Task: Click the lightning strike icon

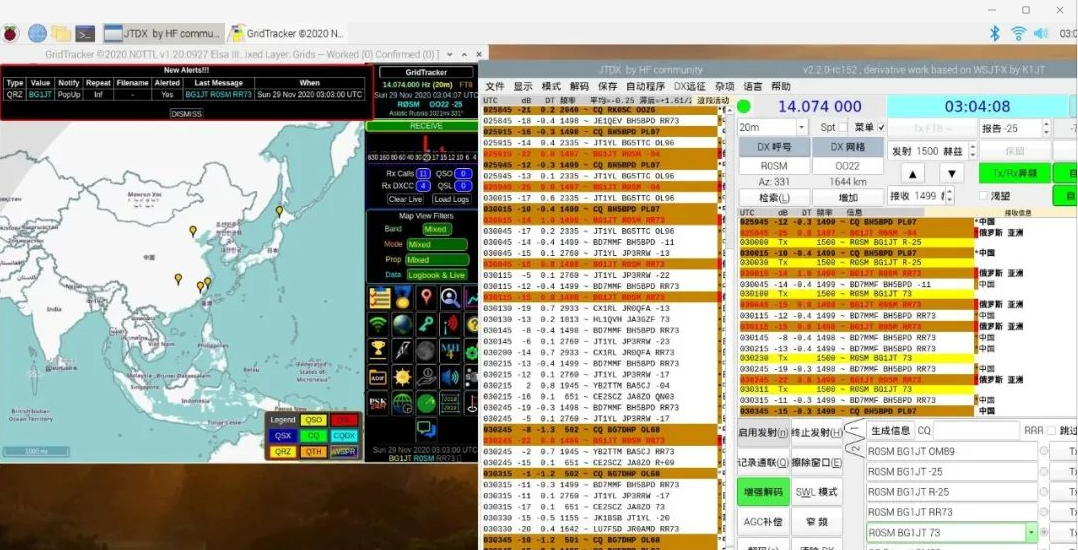Action: pyautogui.click(x=403, y=350)
